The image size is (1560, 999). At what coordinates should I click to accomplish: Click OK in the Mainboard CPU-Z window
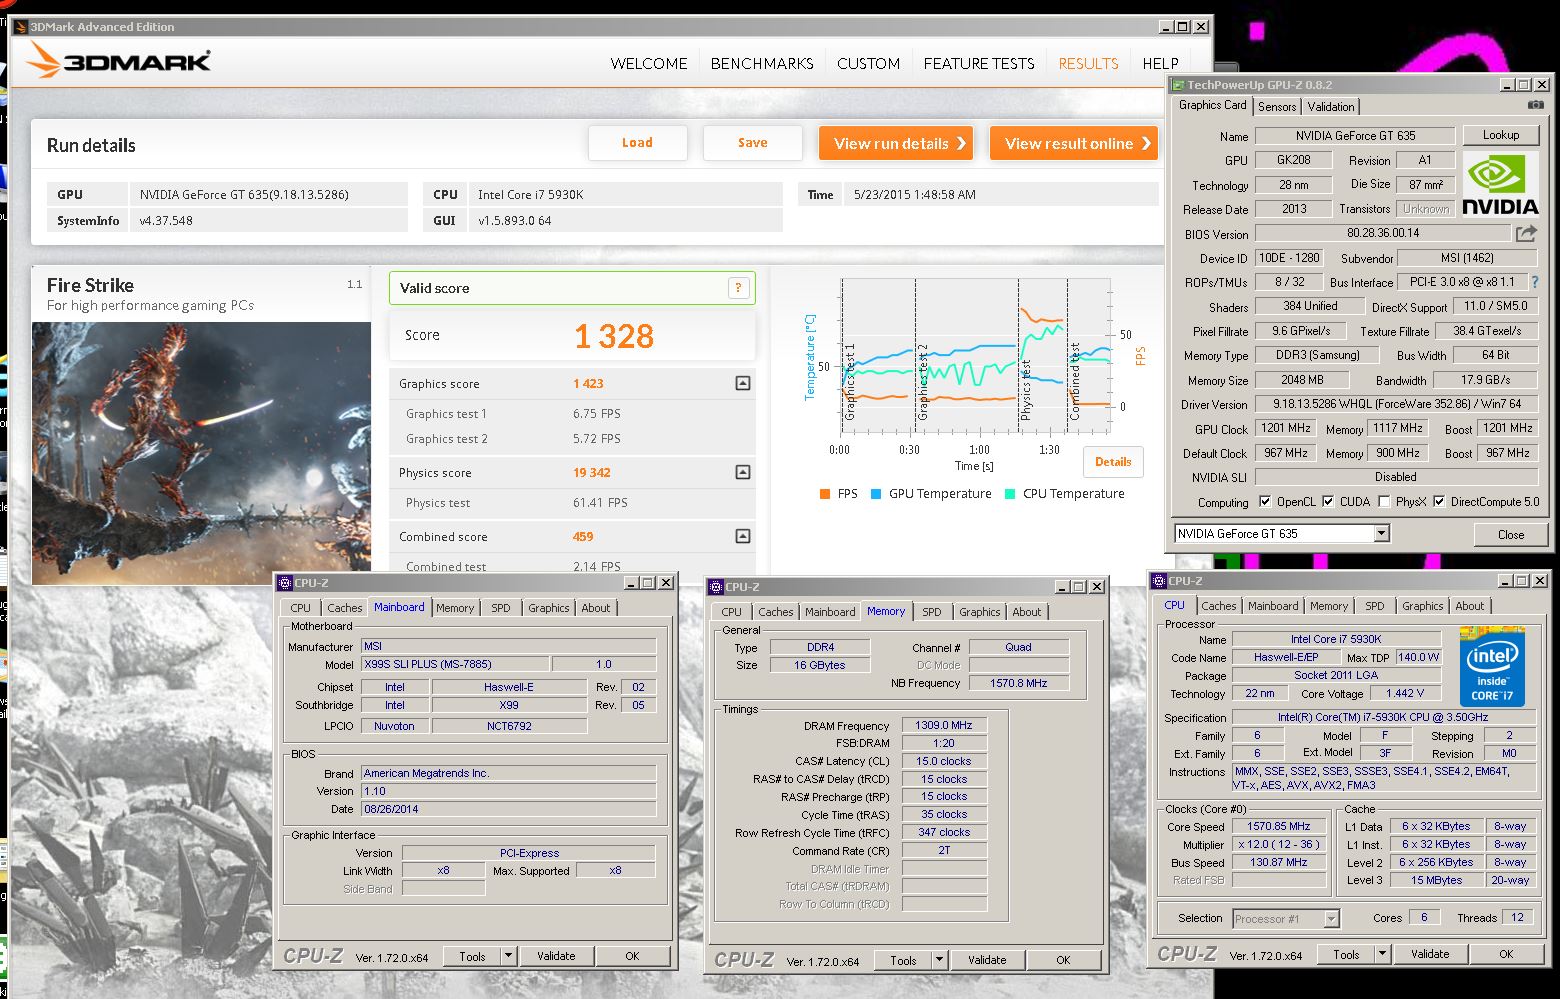point(632,956)
